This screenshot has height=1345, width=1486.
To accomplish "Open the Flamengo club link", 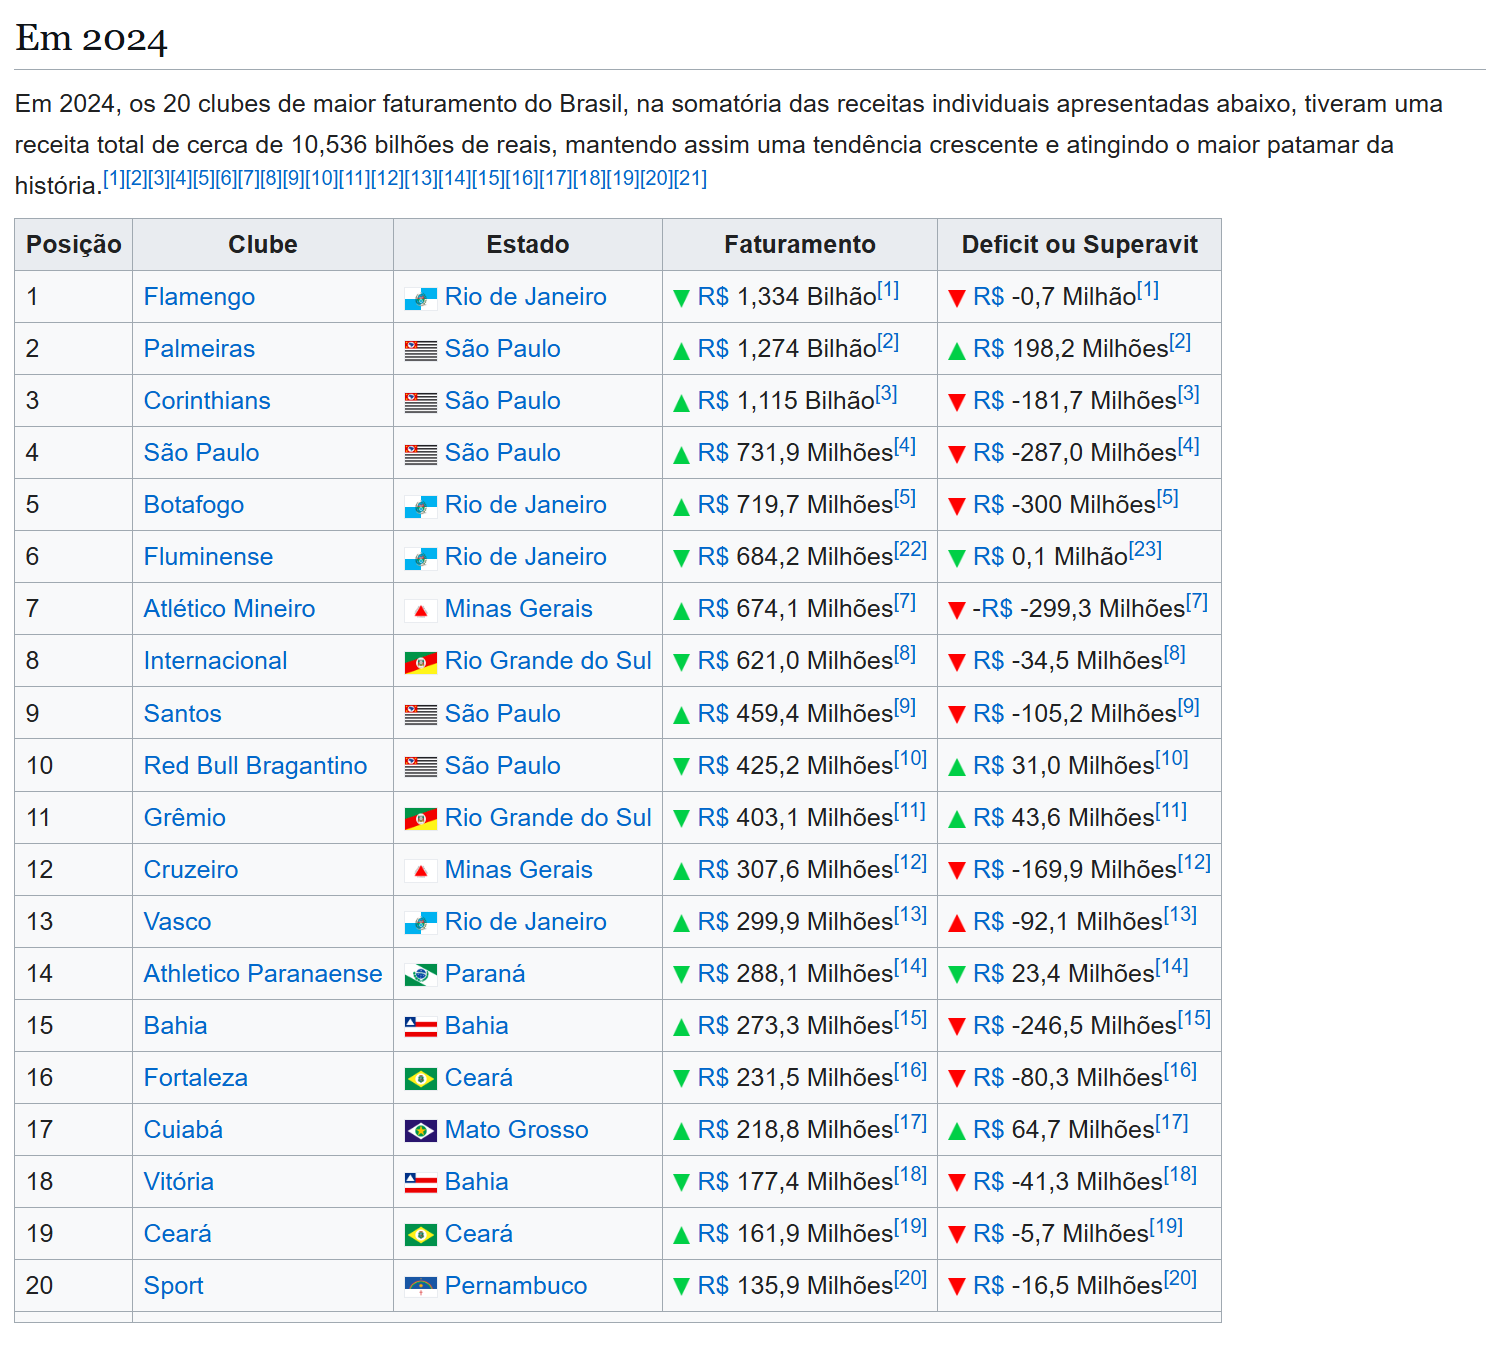I will (x=199, y=297).
